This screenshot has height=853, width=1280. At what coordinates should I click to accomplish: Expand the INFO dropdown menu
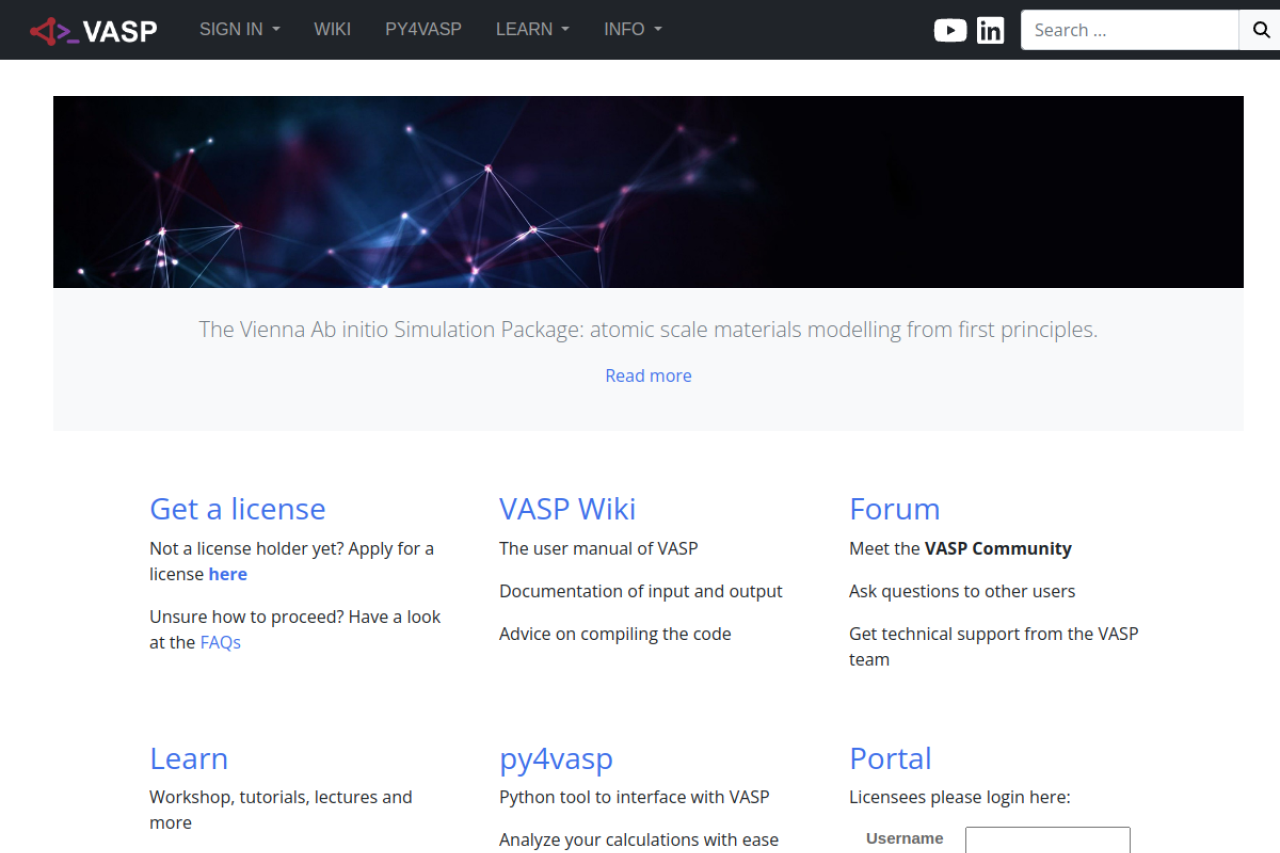pos(633,30)
